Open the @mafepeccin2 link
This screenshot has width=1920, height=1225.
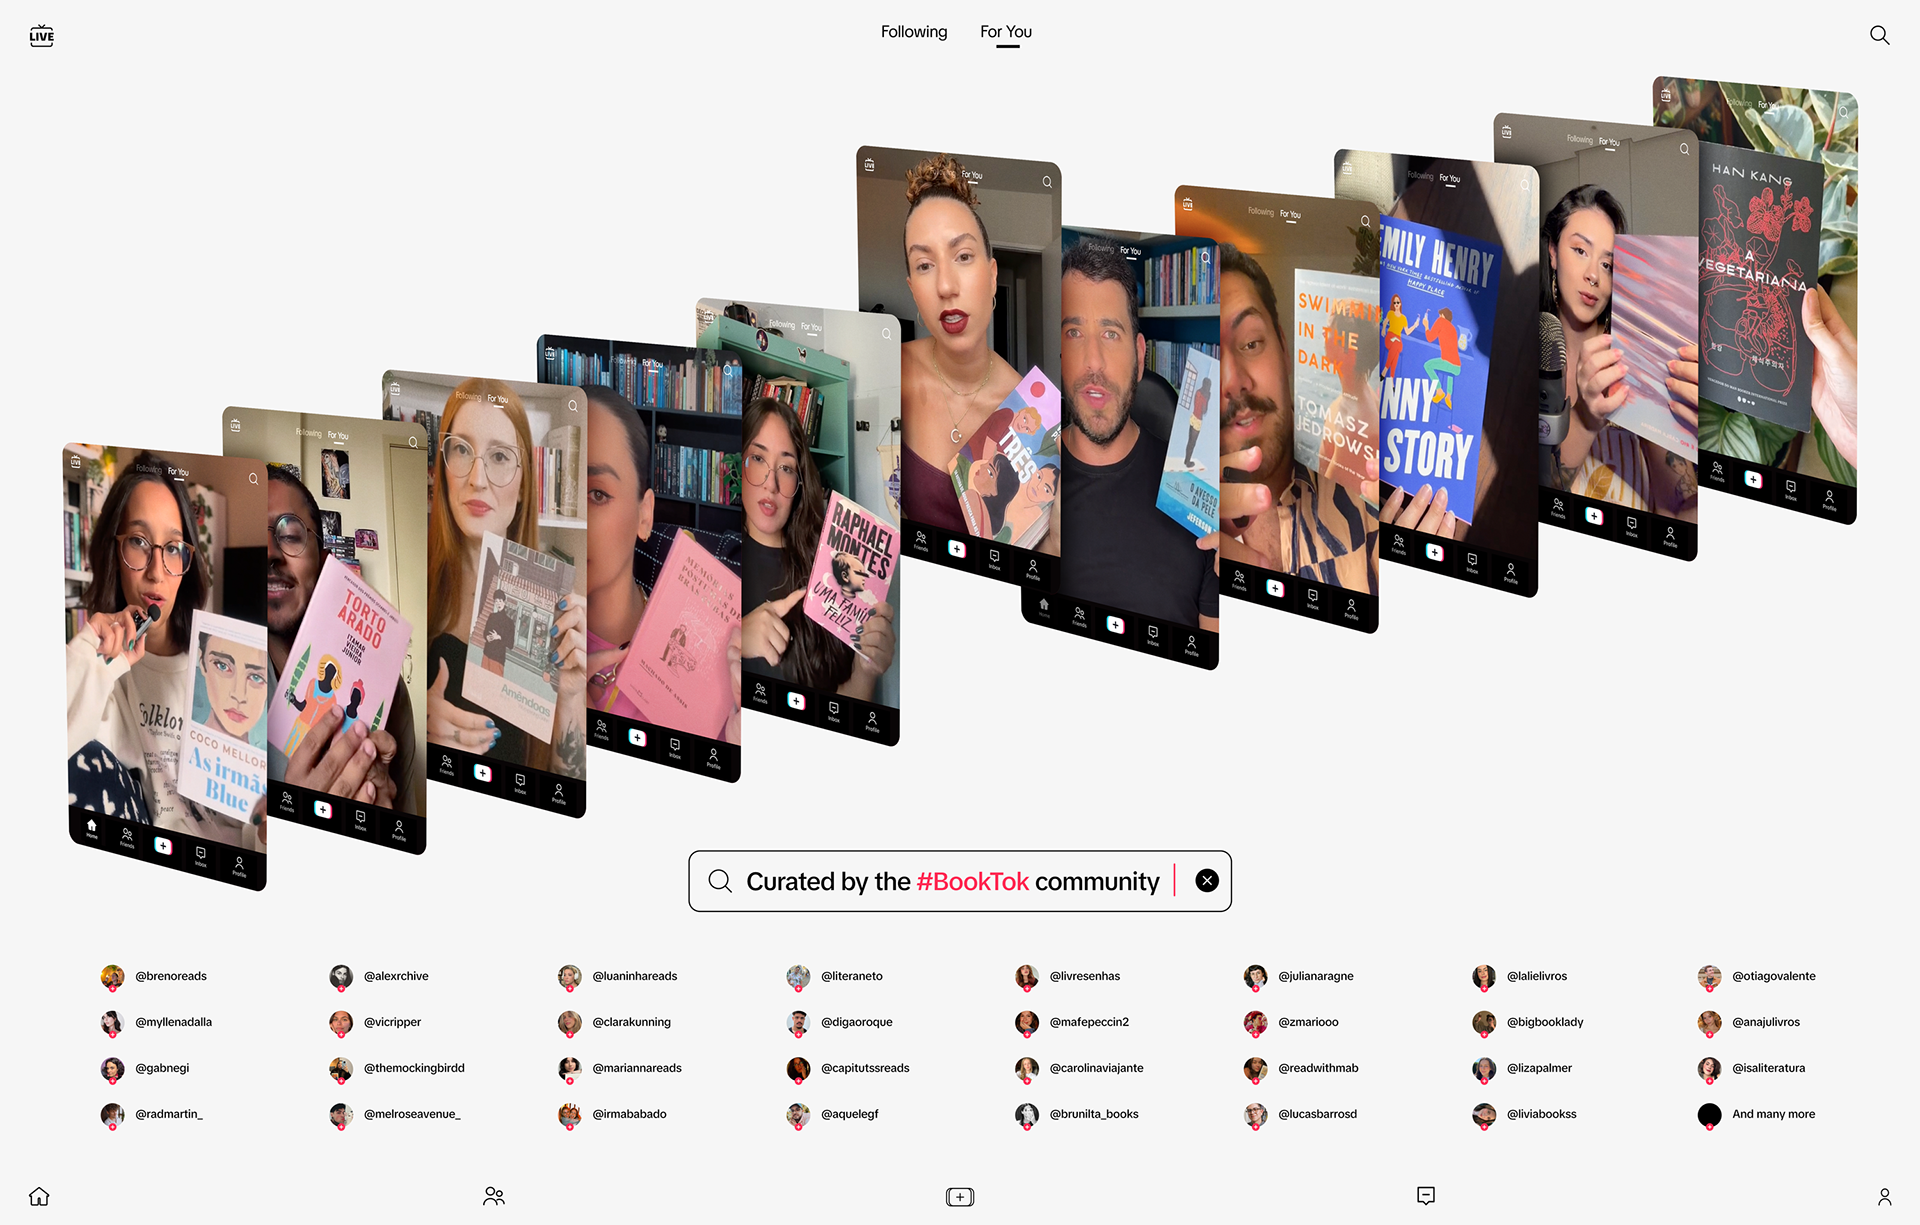[1089, 1022]
